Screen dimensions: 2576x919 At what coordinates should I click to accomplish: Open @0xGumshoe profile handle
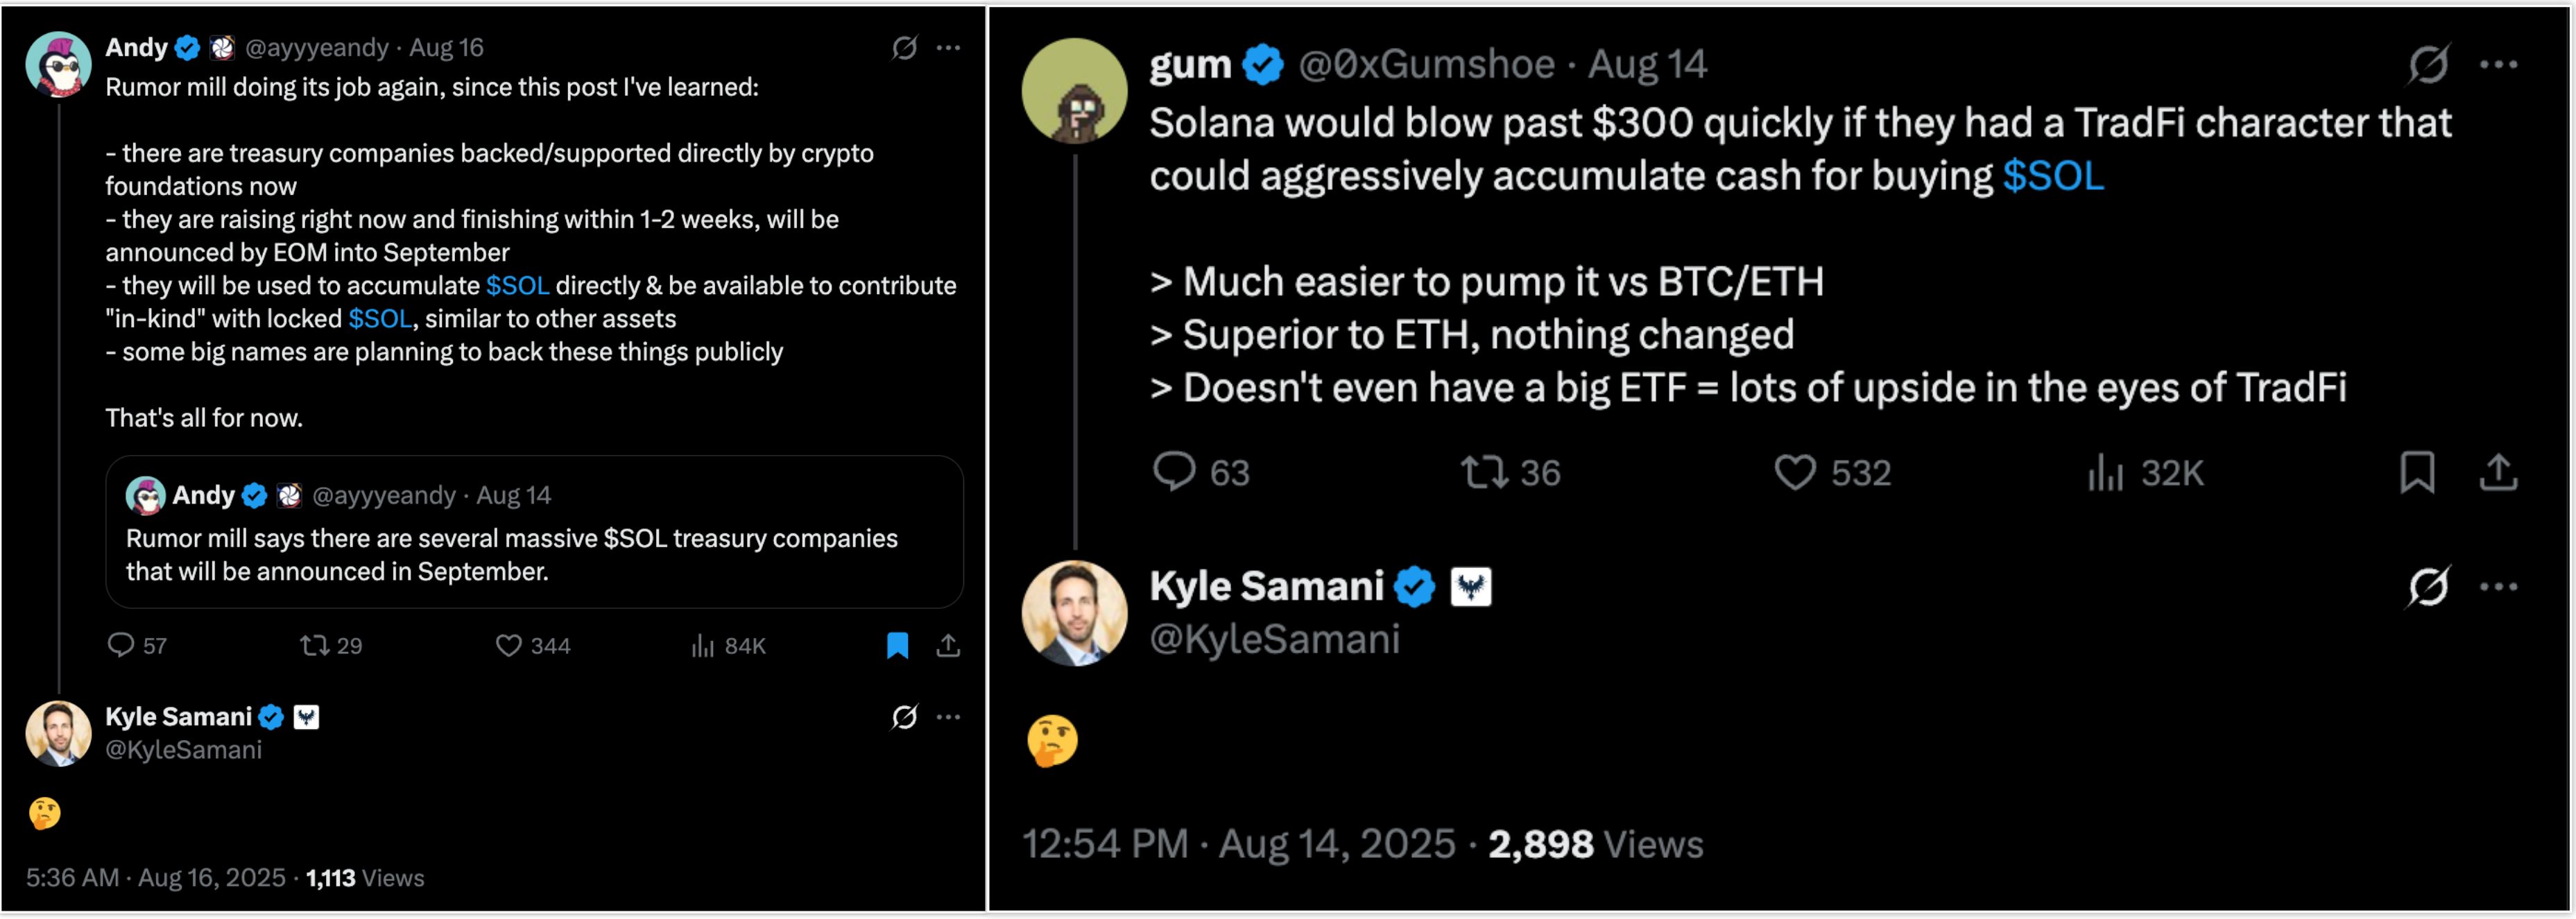tap(1426, 65)
